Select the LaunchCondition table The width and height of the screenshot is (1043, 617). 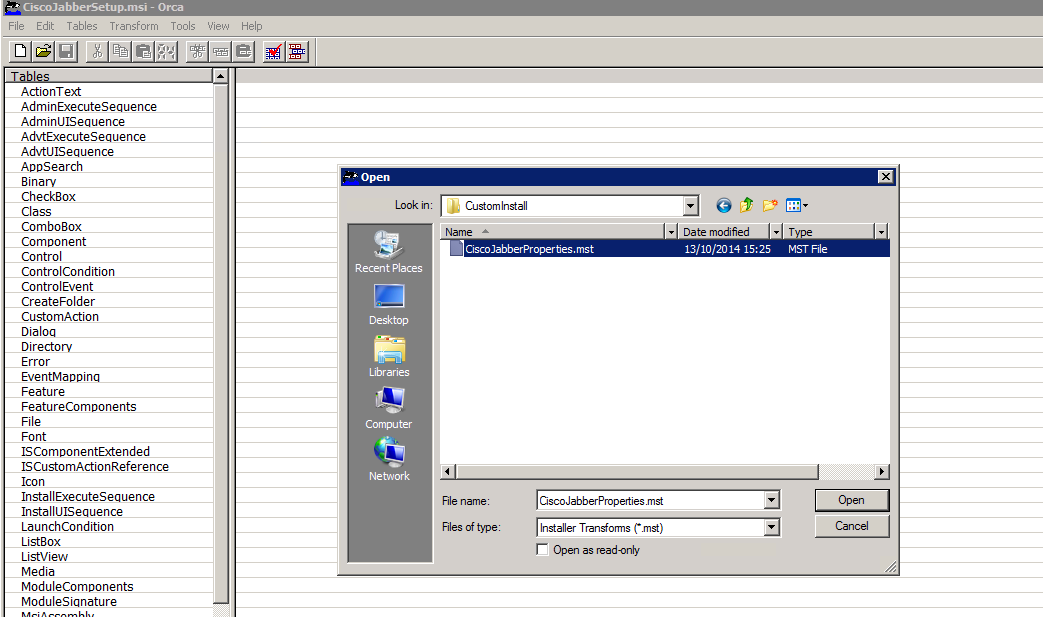[x=67, y=527]
